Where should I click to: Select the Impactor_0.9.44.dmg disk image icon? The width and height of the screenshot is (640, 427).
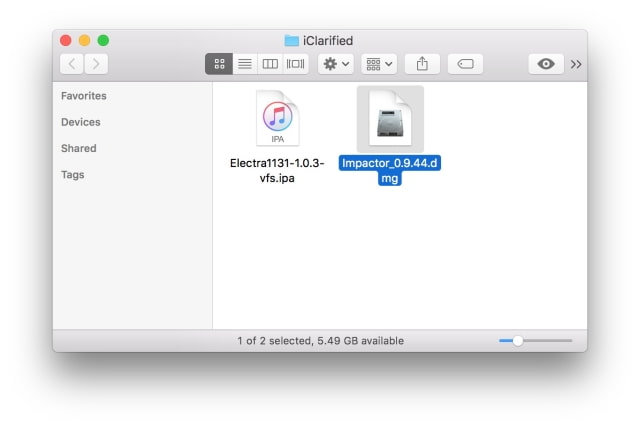(390, 119)
